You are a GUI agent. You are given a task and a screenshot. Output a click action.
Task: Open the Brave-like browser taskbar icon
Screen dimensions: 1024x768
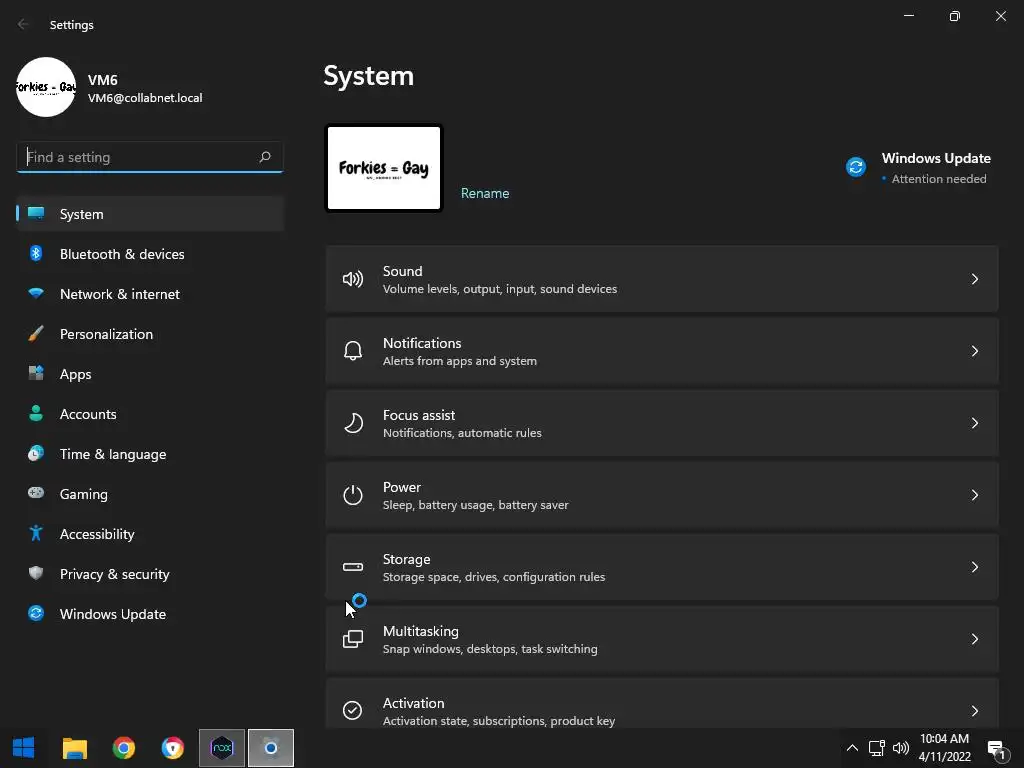click(x=172, y=748)
